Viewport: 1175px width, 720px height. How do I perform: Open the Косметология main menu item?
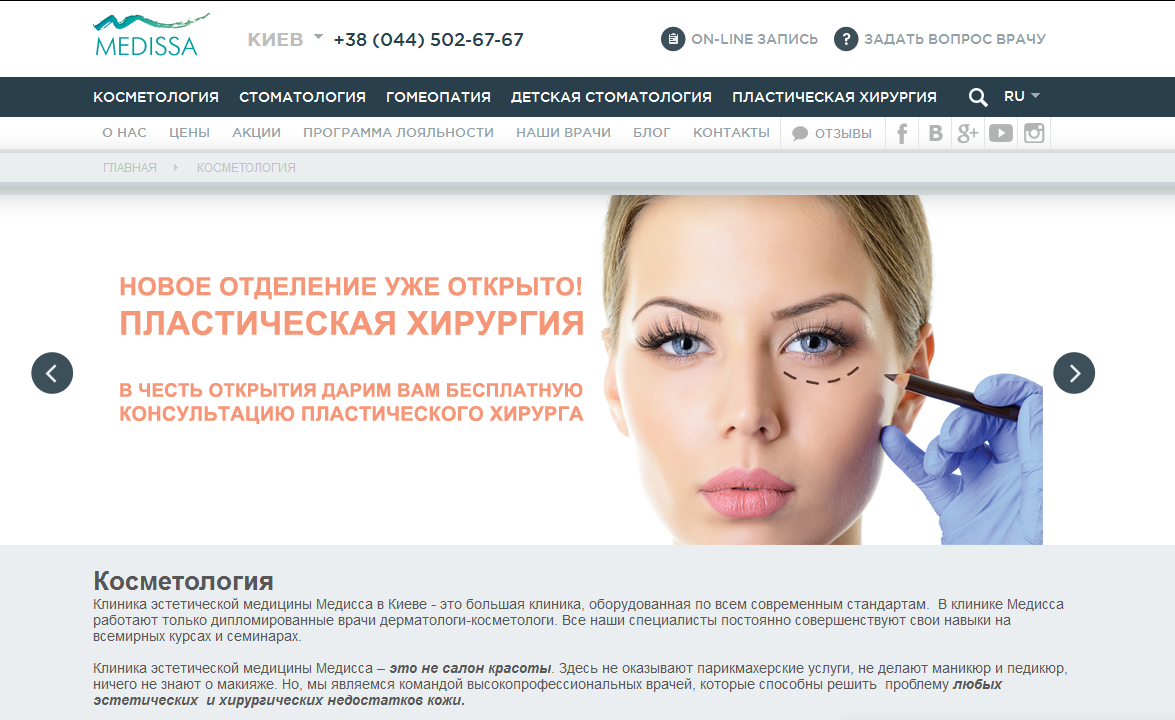click(156, 97)
